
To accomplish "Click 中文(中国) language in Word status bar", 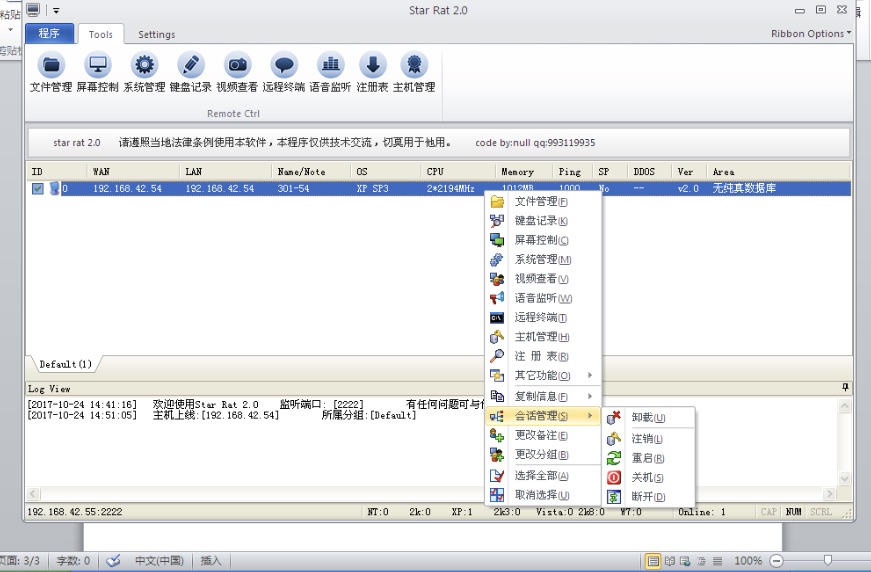I will [x=159, y=561].
